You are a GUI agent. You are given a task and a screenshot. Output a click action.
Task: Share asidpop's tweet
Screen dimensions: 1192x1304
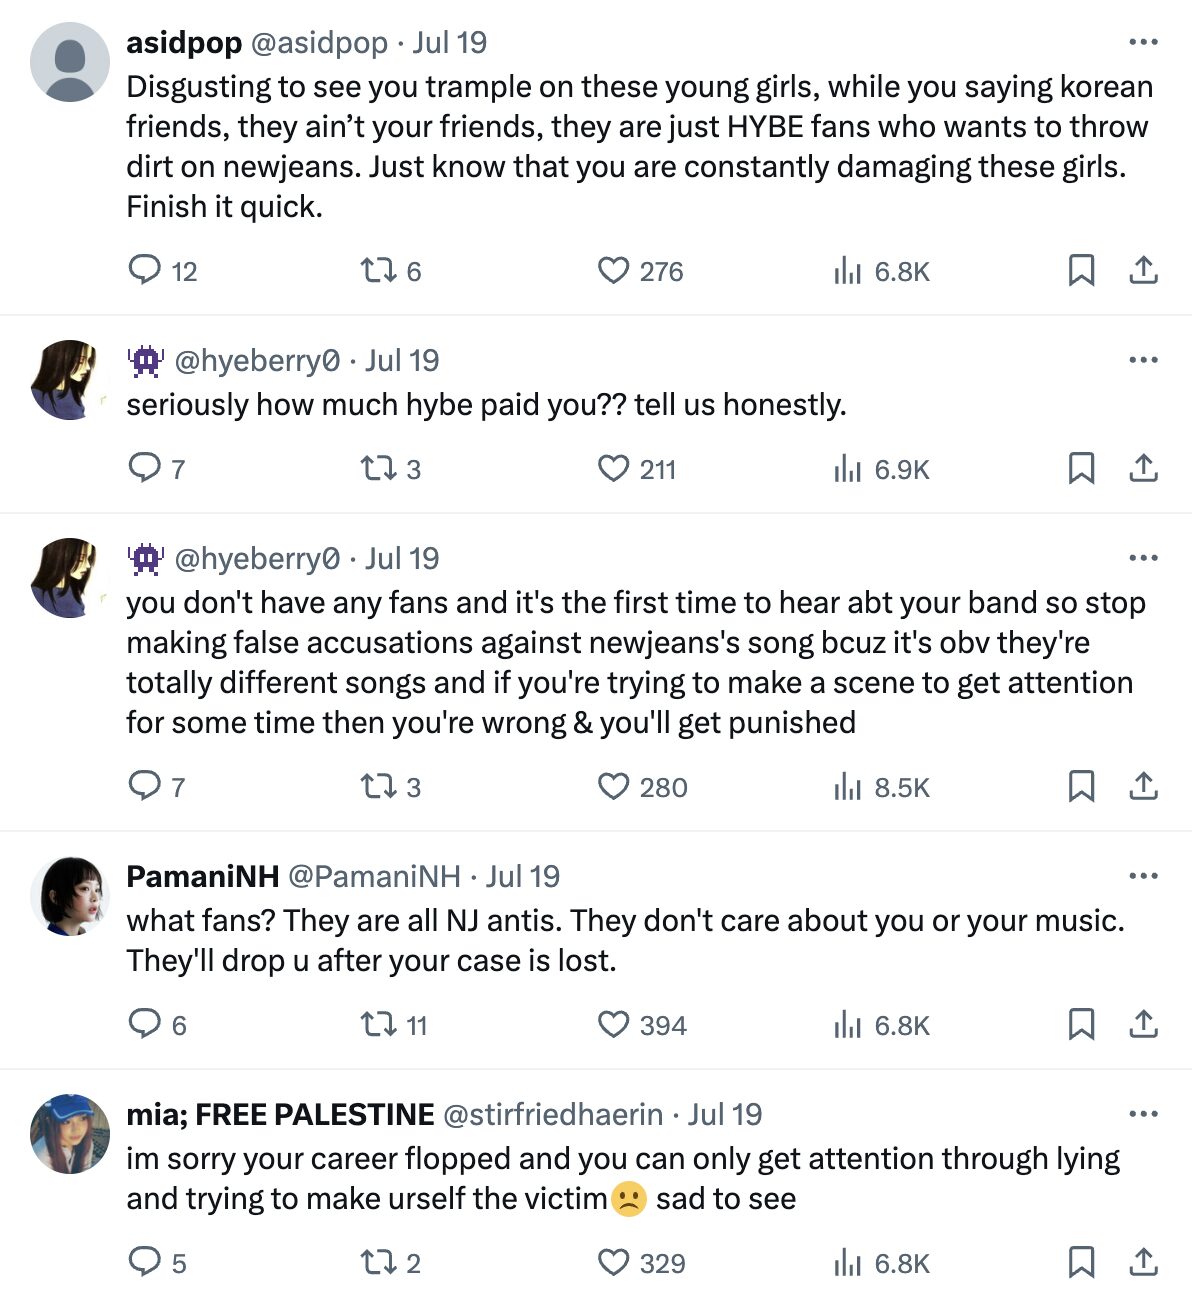(1143, 270)
